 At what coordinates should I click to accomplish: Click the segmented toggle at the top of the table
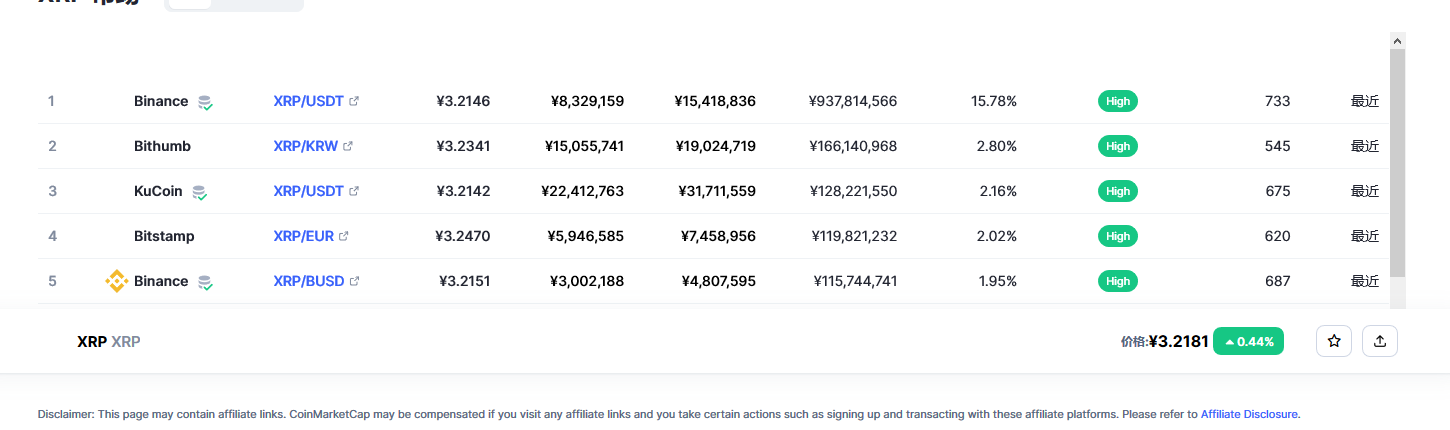[234, 4]
